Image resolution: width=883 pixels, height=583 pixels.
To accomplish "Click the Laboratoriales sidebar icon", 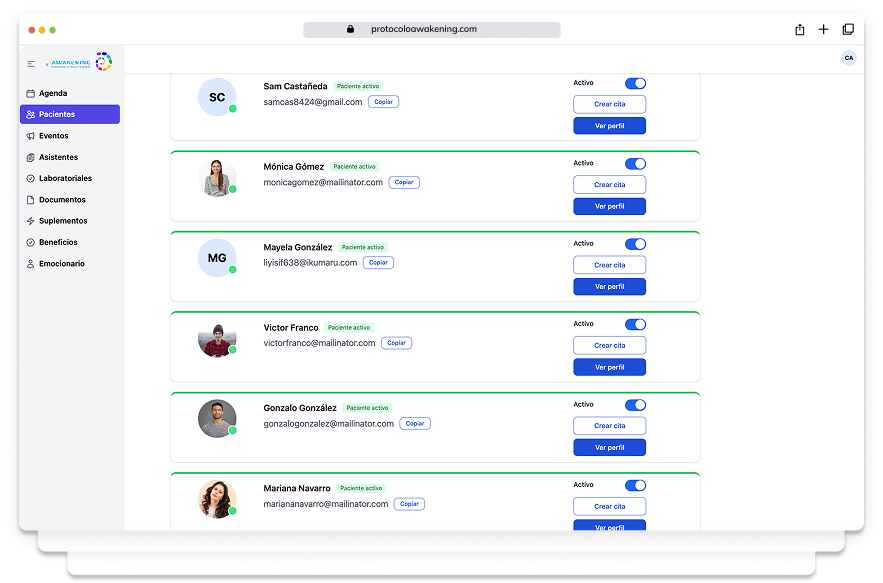I will tap(31, 179).
